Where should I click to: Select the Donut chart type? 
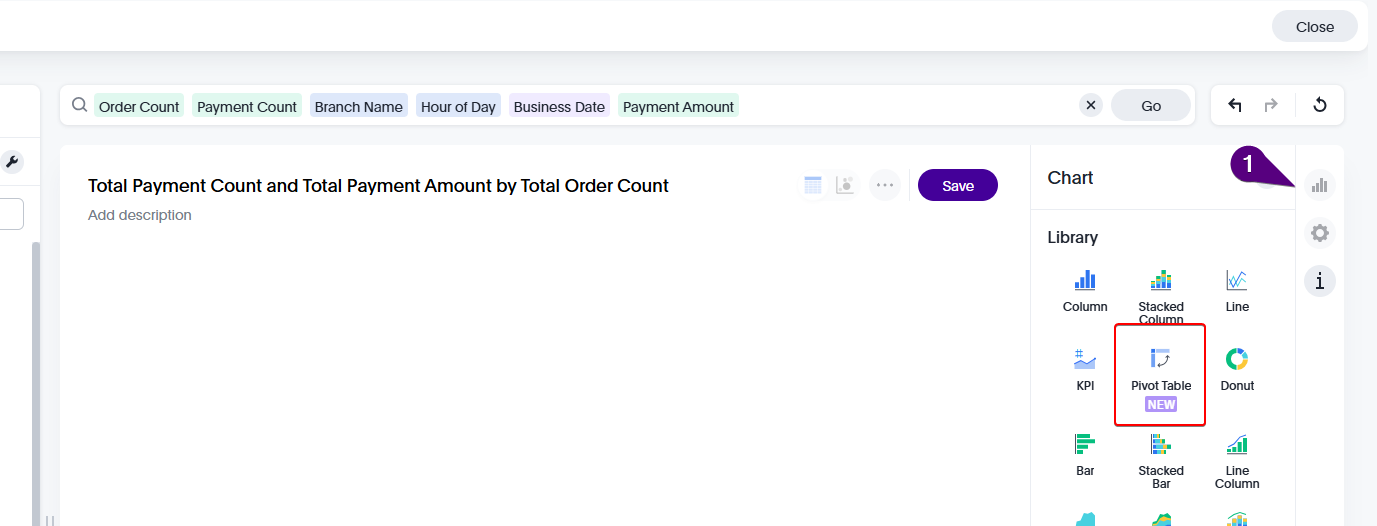[1237, 368]
